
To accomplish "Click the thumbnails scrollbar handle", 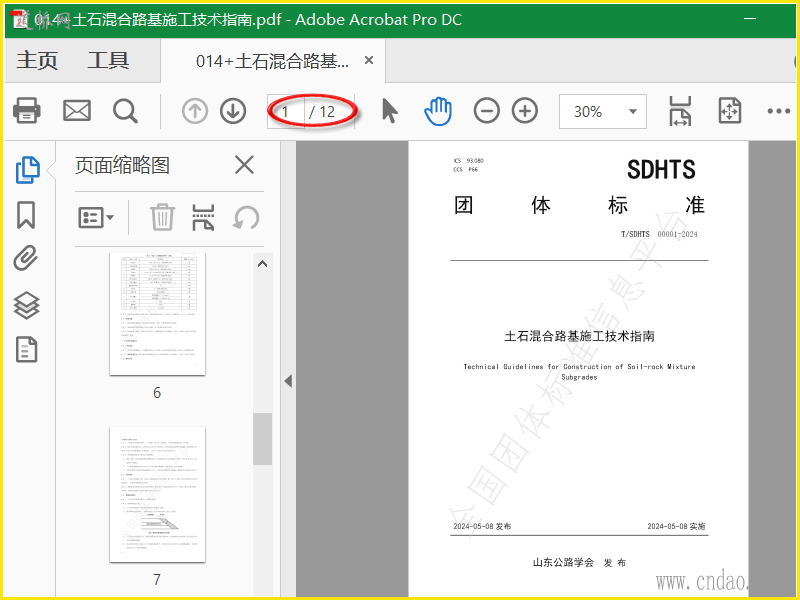I will click(x=262, y=439).
